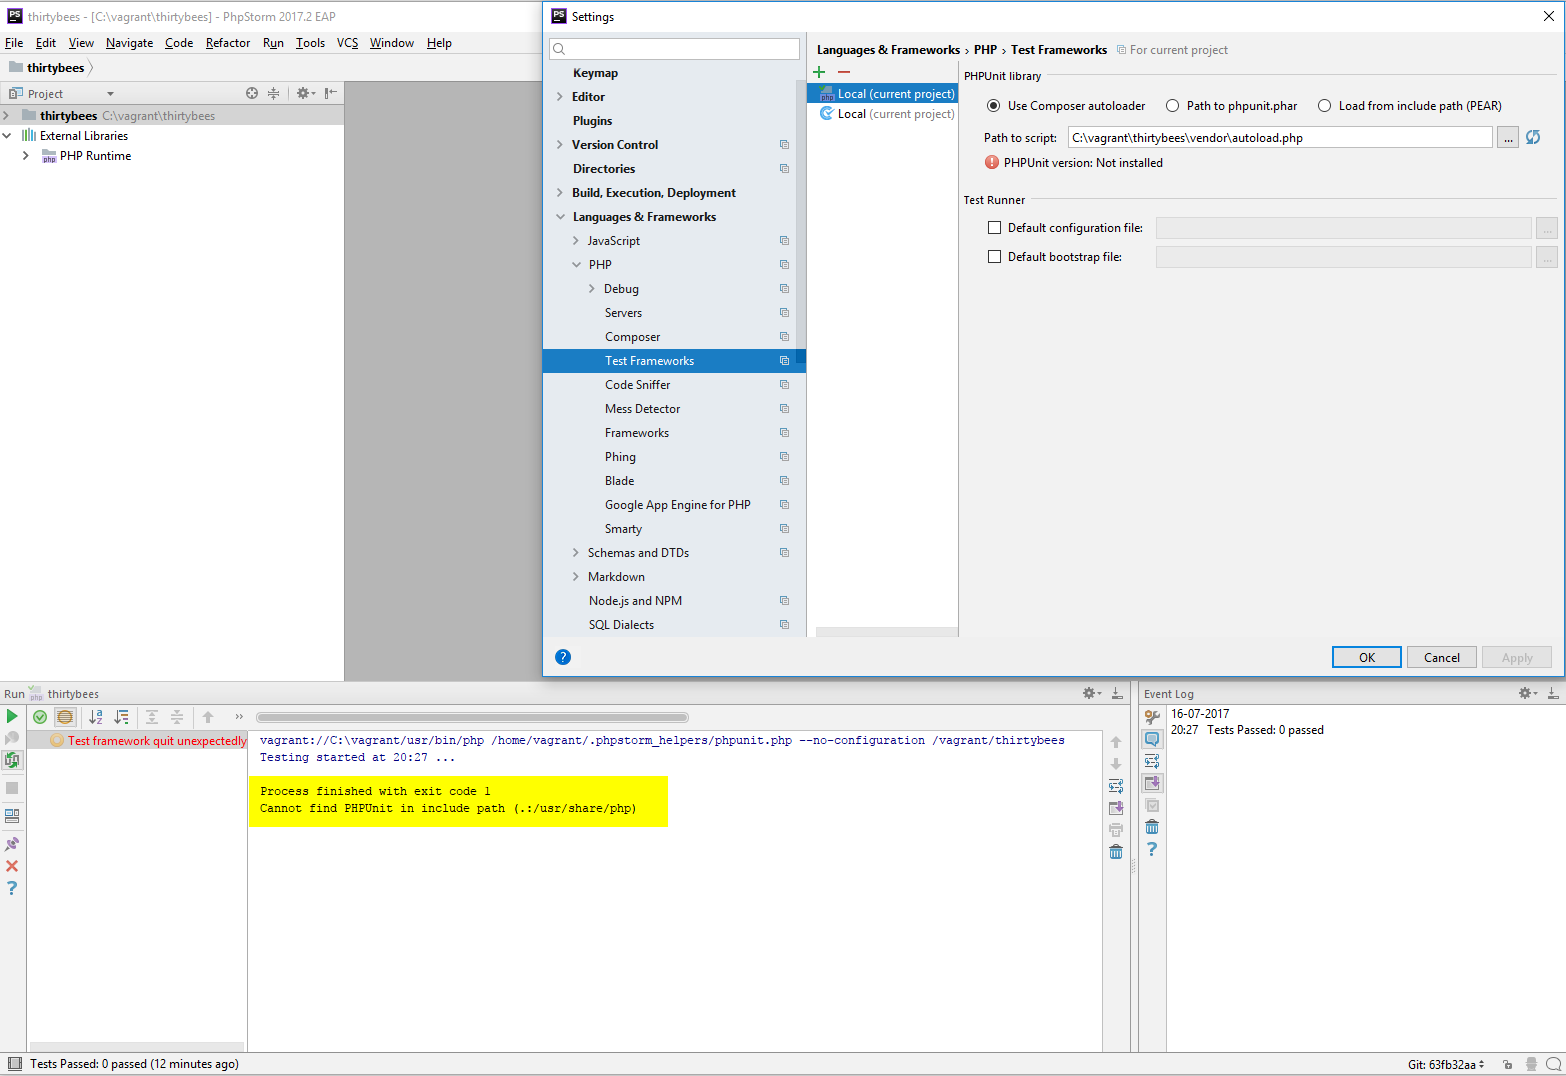Select Path to phpunit.phar option
Screen dimensions: 1566x1076
tap(1170, 106)
